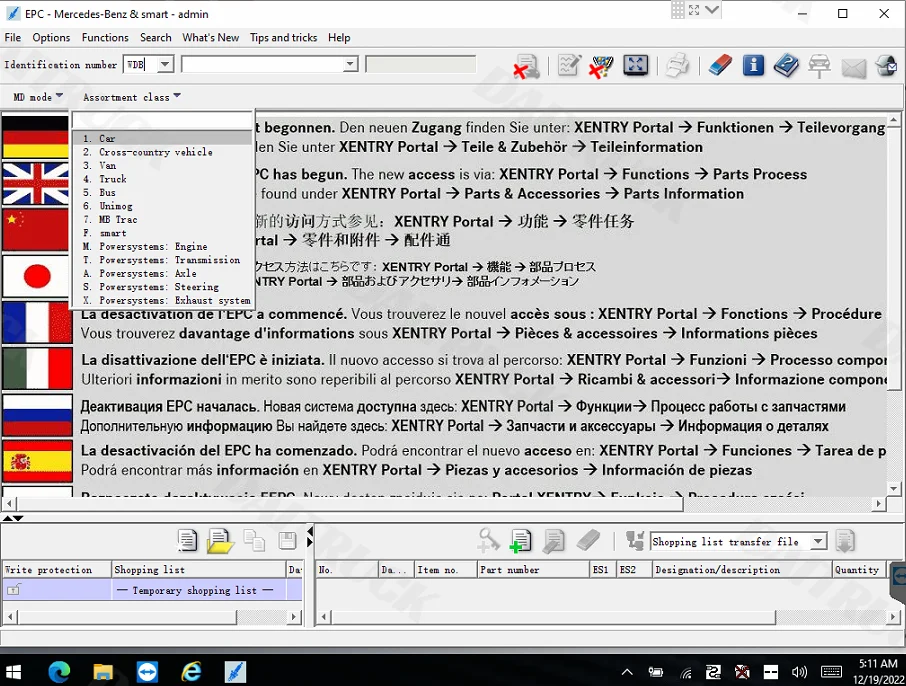Click the grey envelope mail icon

[x=853, y=68]
